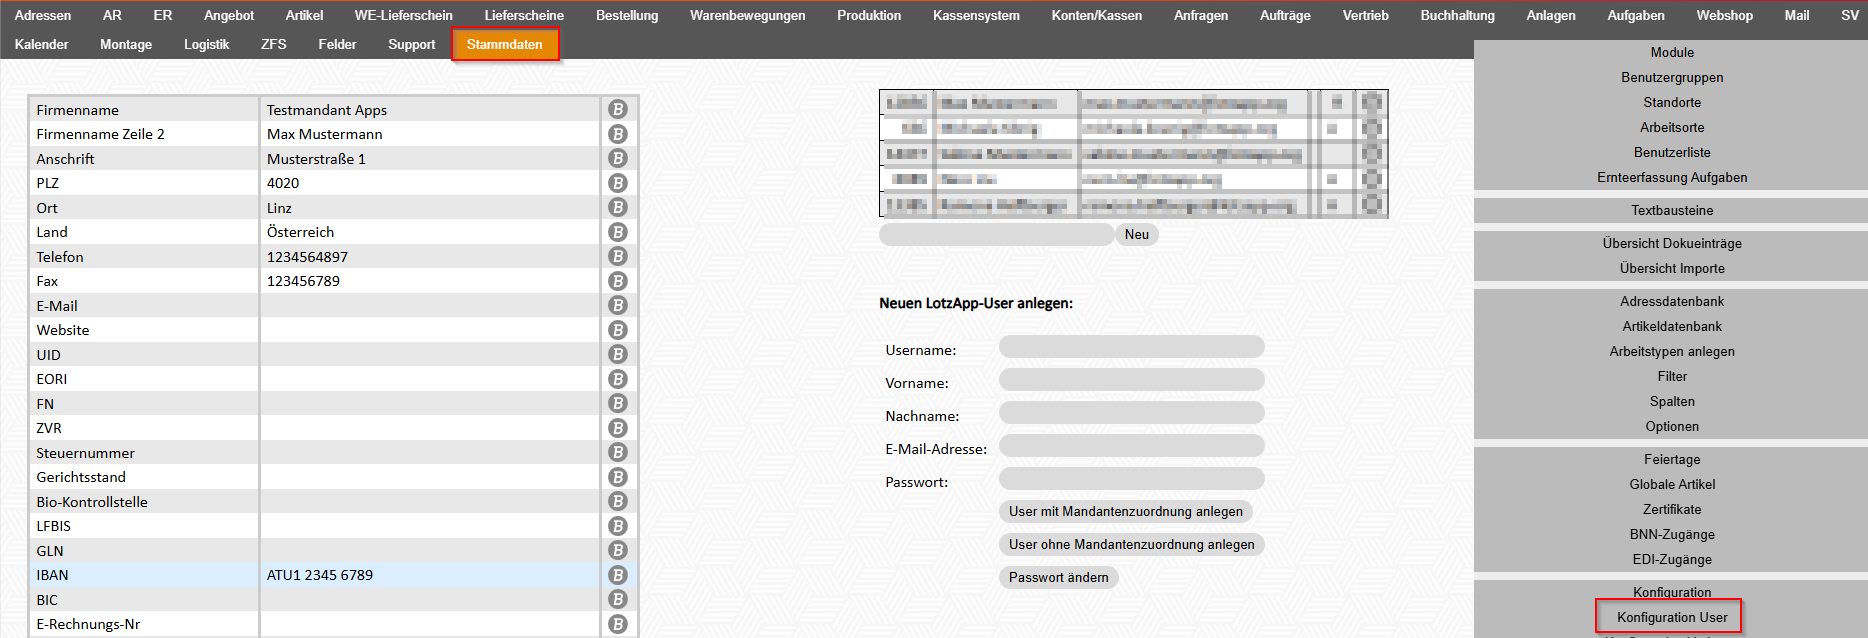This screenshot has height=638, width=1868.
Task: Edit the Land row via its B icon
Action: pos(618,232)
